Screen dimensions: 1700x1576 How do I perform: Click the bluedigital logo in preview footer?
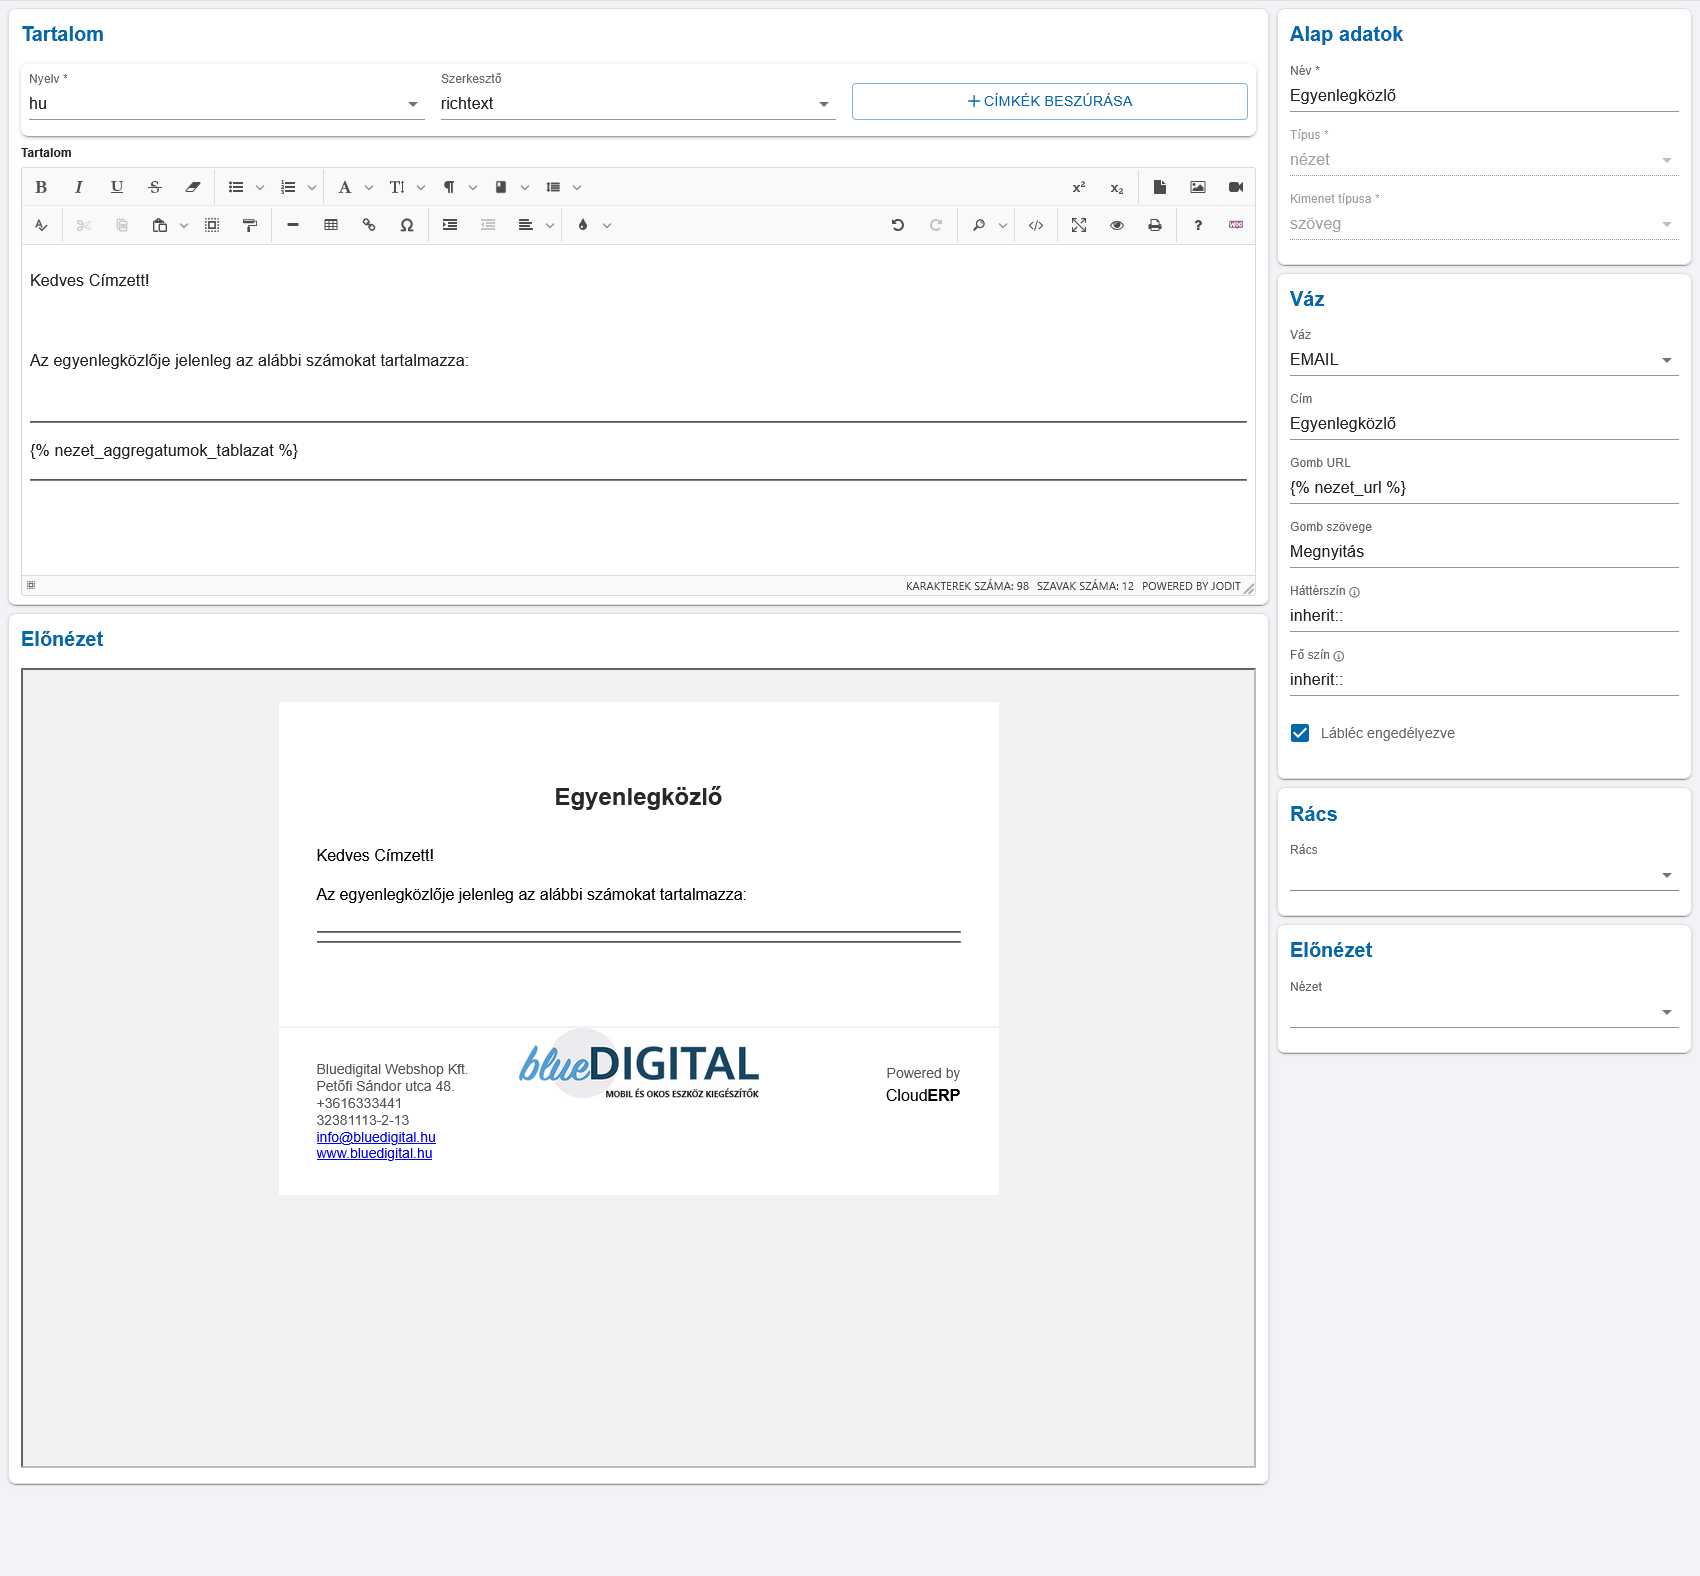pos(639,1065)
